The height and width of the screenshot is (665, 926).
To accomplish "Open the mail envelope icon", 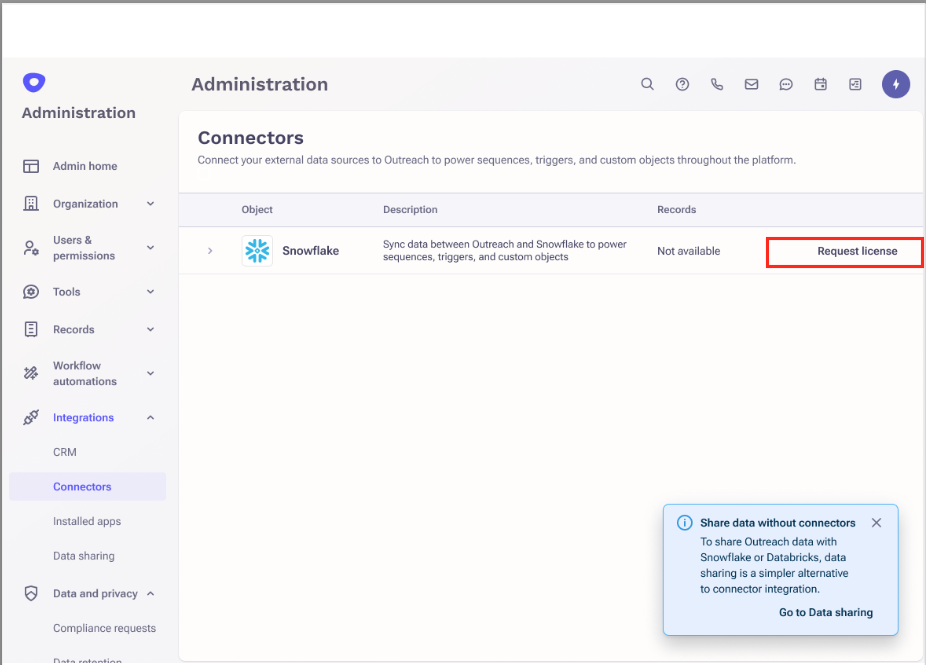I will tap(751, 85).
